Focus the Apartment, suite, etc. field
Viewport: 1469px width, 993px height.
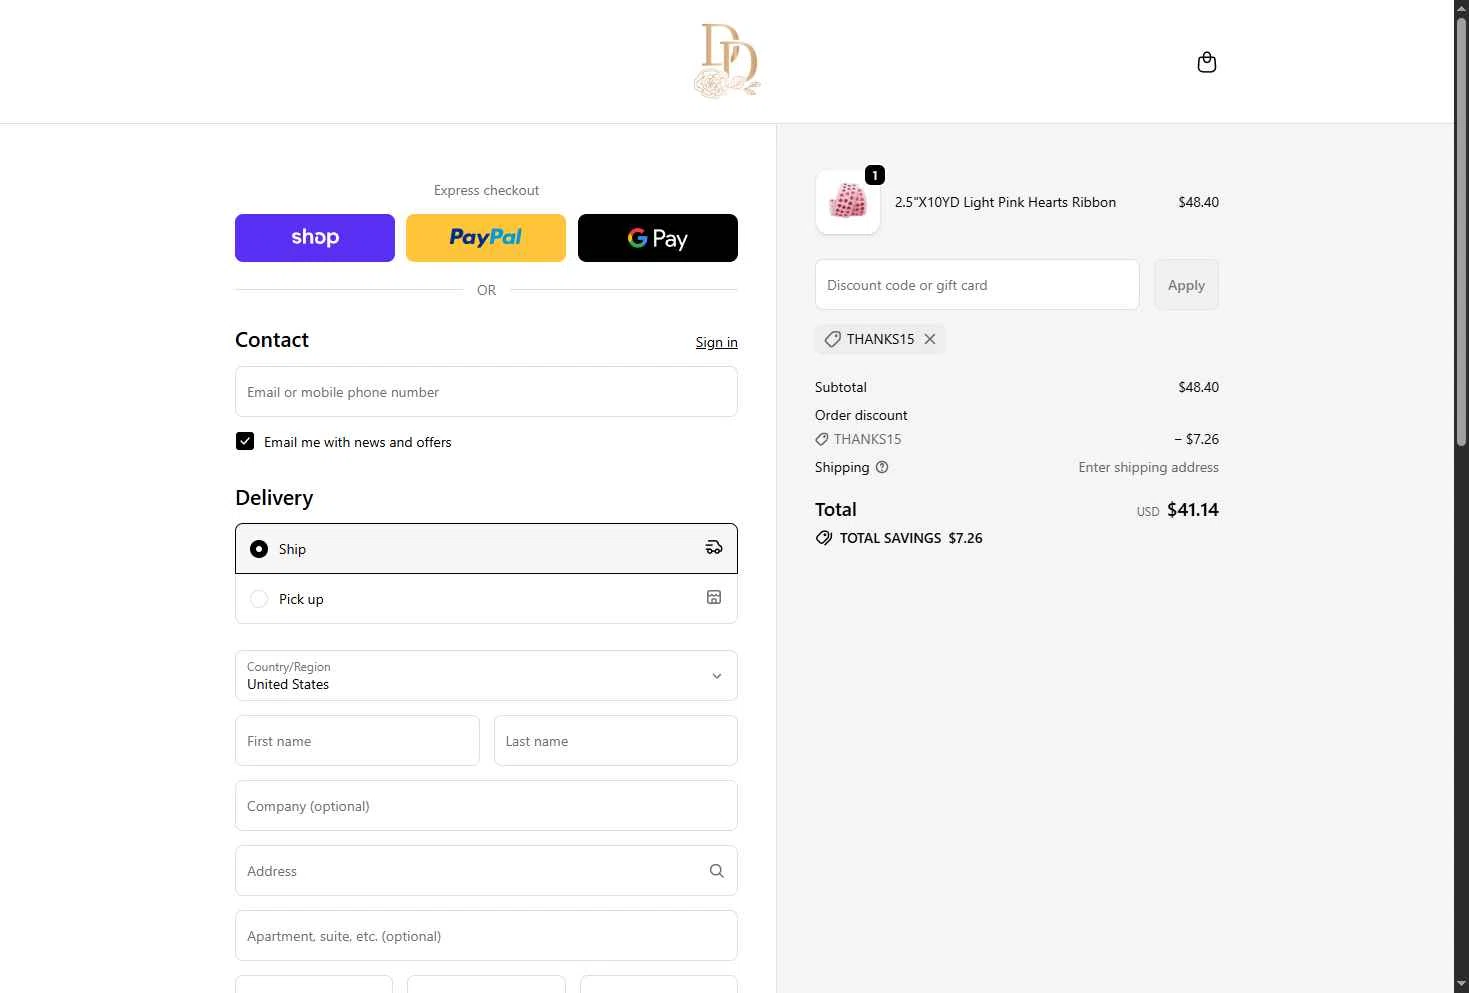486,936
